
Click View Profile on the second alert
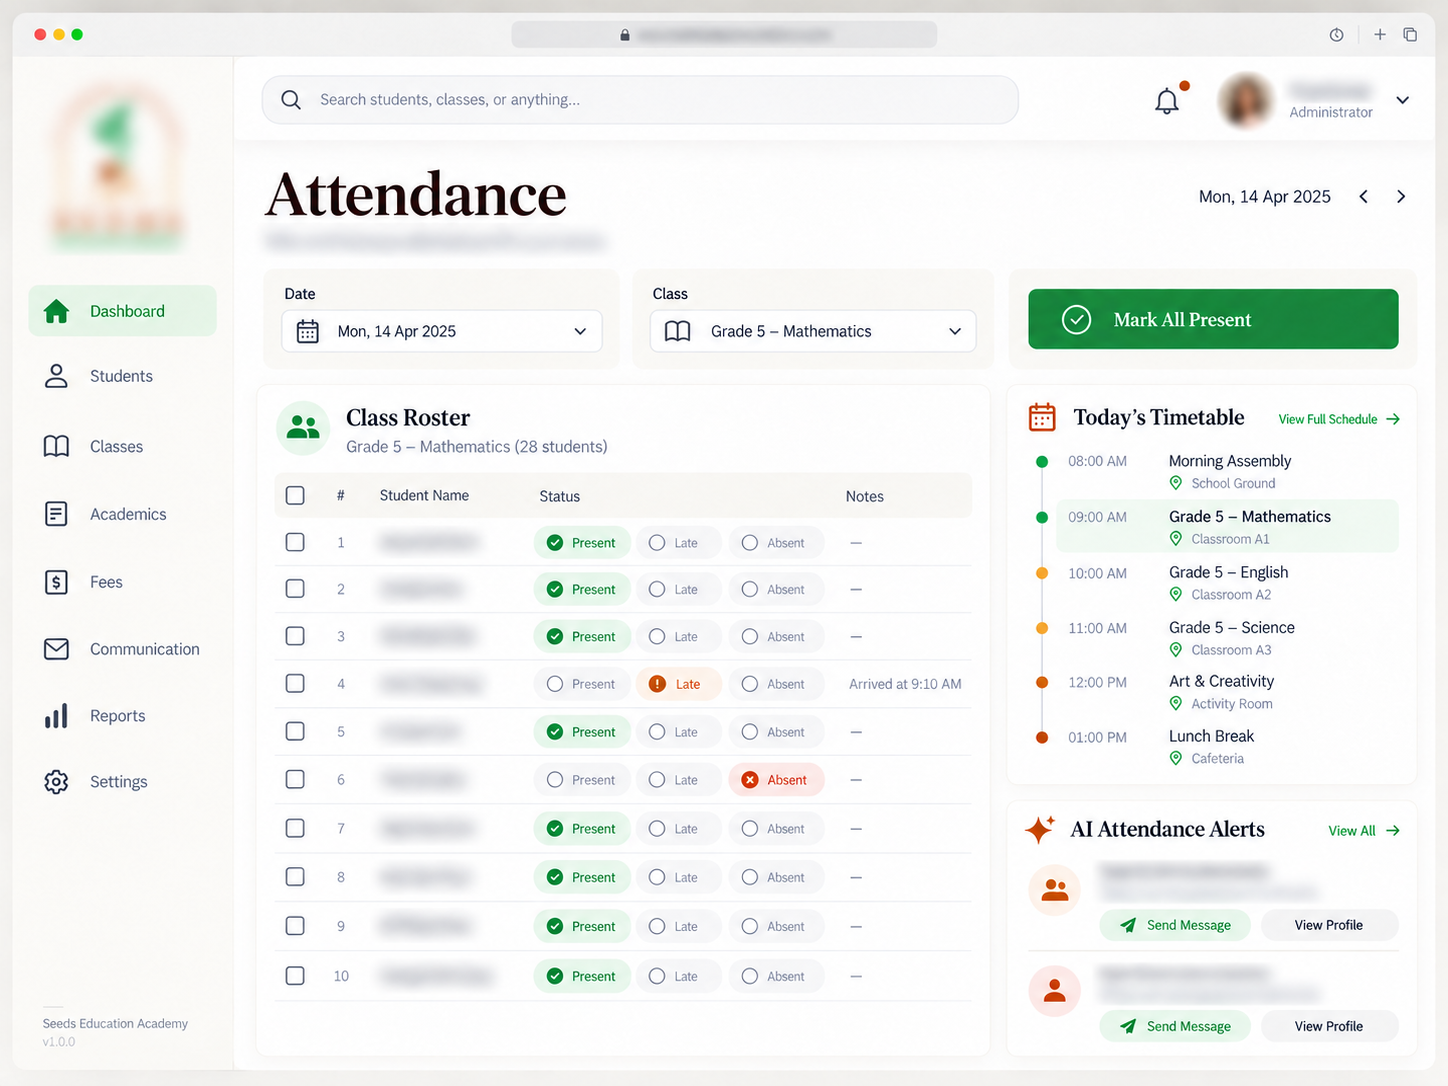click(1329, 1026)
